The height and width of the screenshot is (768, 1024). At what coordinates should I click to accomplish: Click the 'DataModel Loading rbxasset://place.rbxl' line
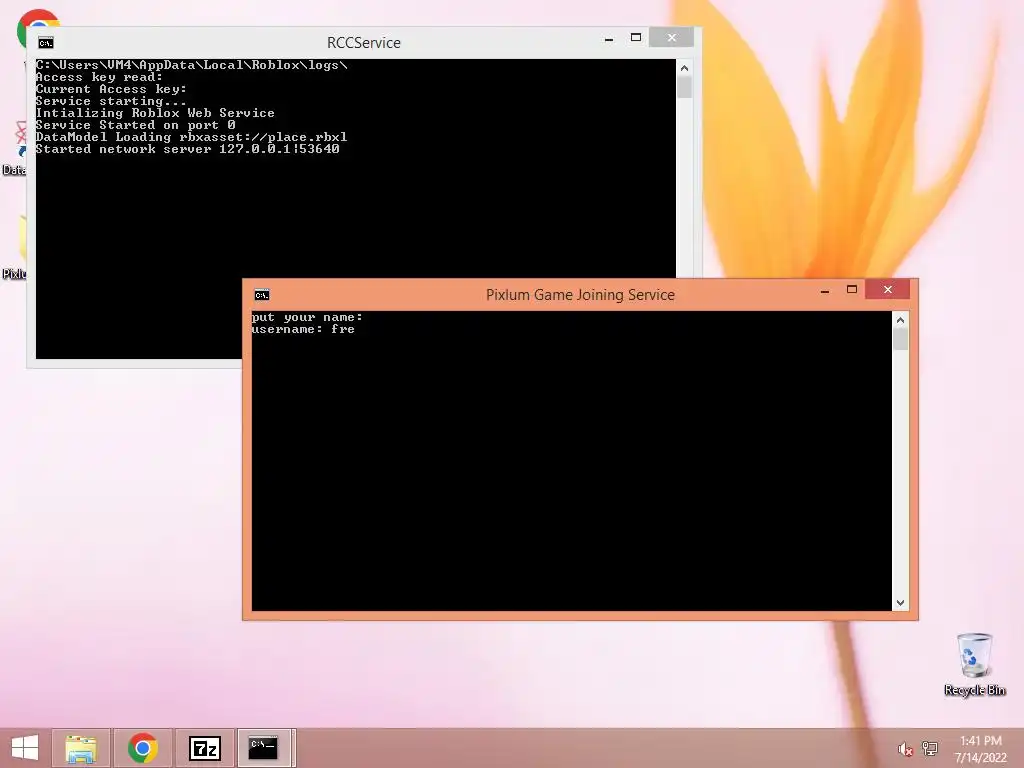pos(191,137)
